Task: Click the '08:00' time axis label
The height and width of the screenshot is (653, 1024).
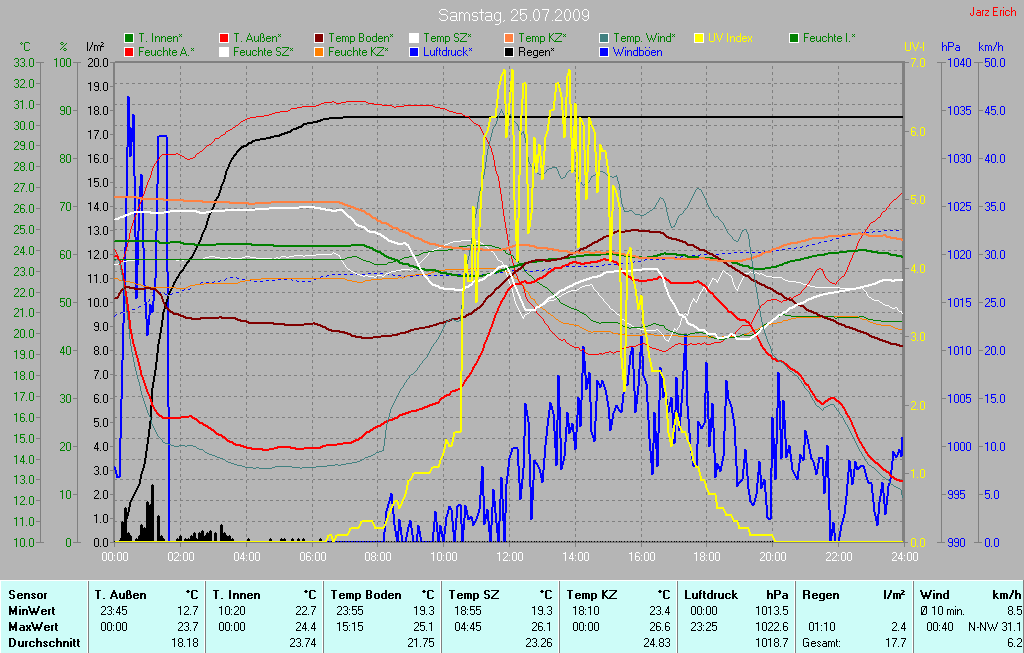Action: pyautogui.click(x=378, y=556)
